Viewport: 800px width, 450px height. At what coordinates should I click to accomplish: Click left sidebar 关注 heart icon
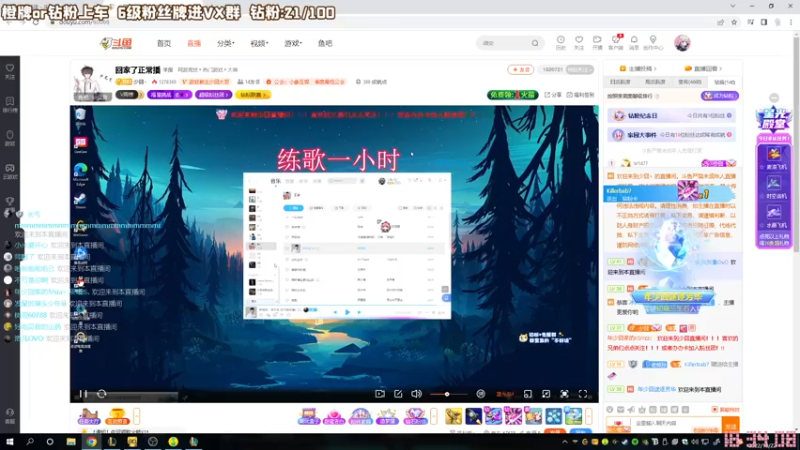[10, 71]
